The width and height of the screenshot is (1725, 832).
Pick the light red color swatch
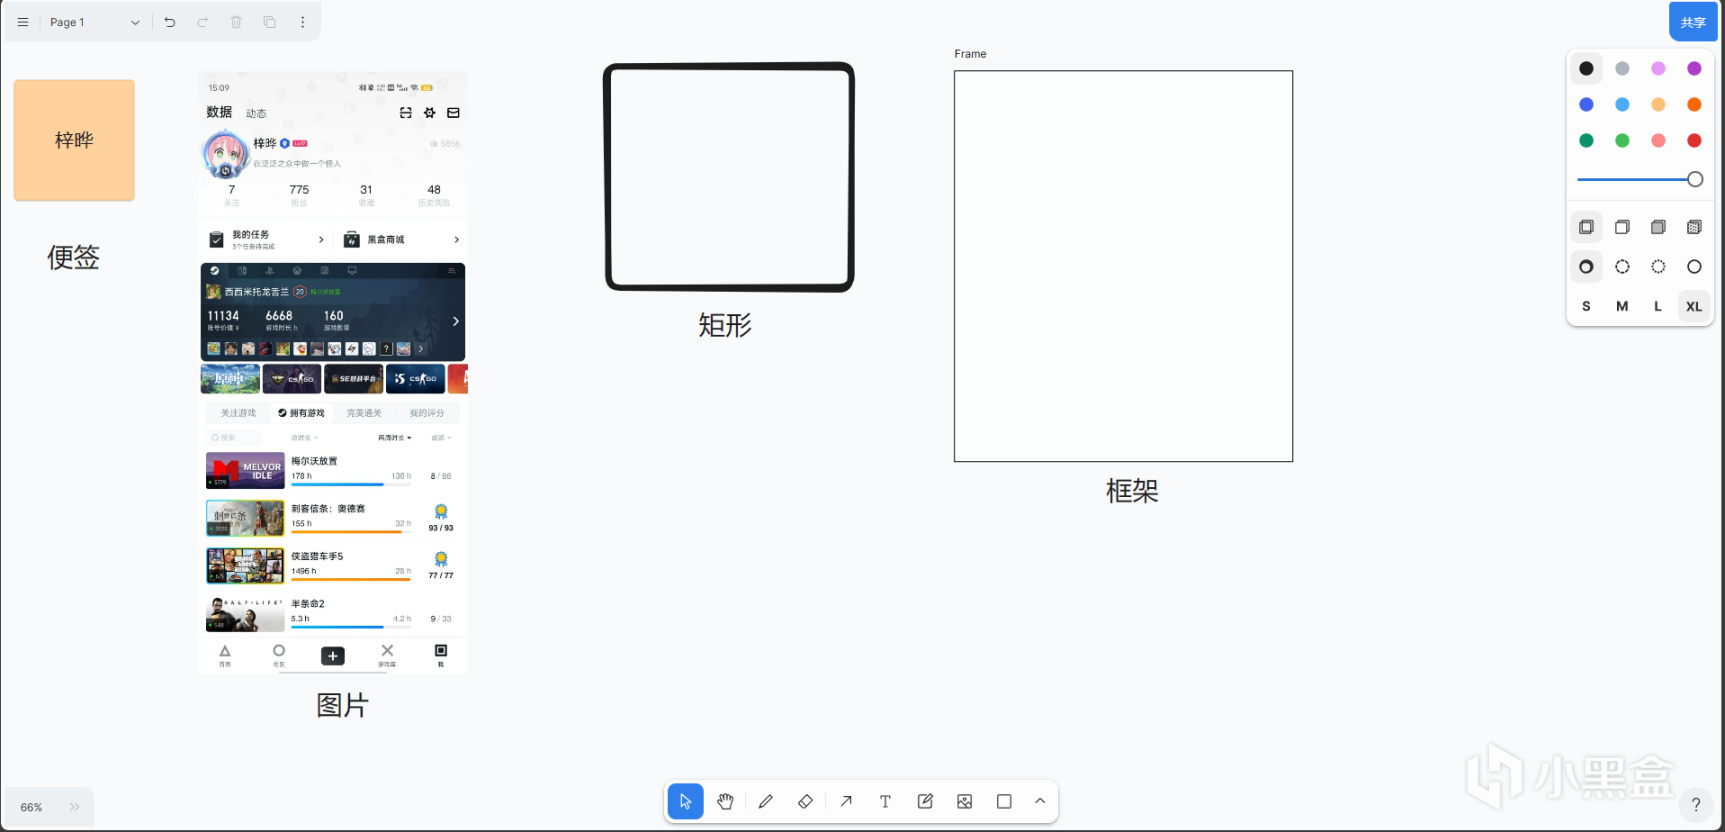point(1658,141)
